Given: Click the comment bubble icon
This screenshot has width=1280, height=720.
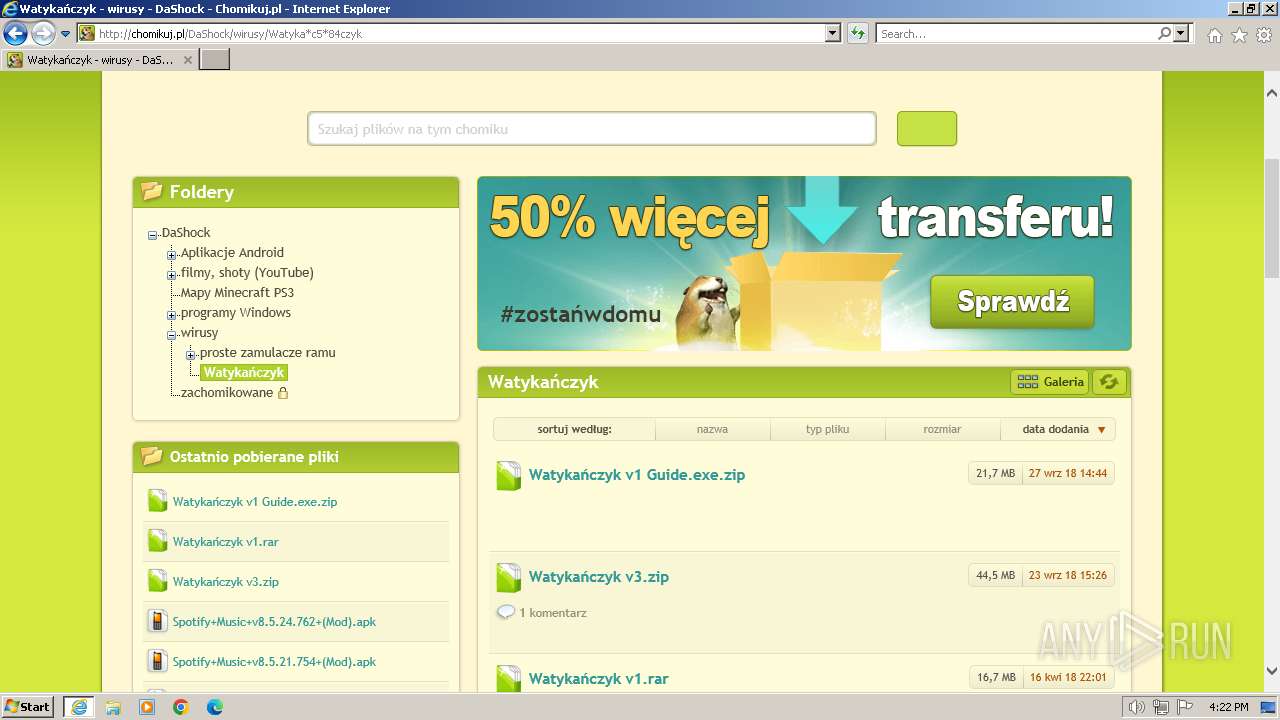Looking at the screenshot, I should (x=506, y=612).
